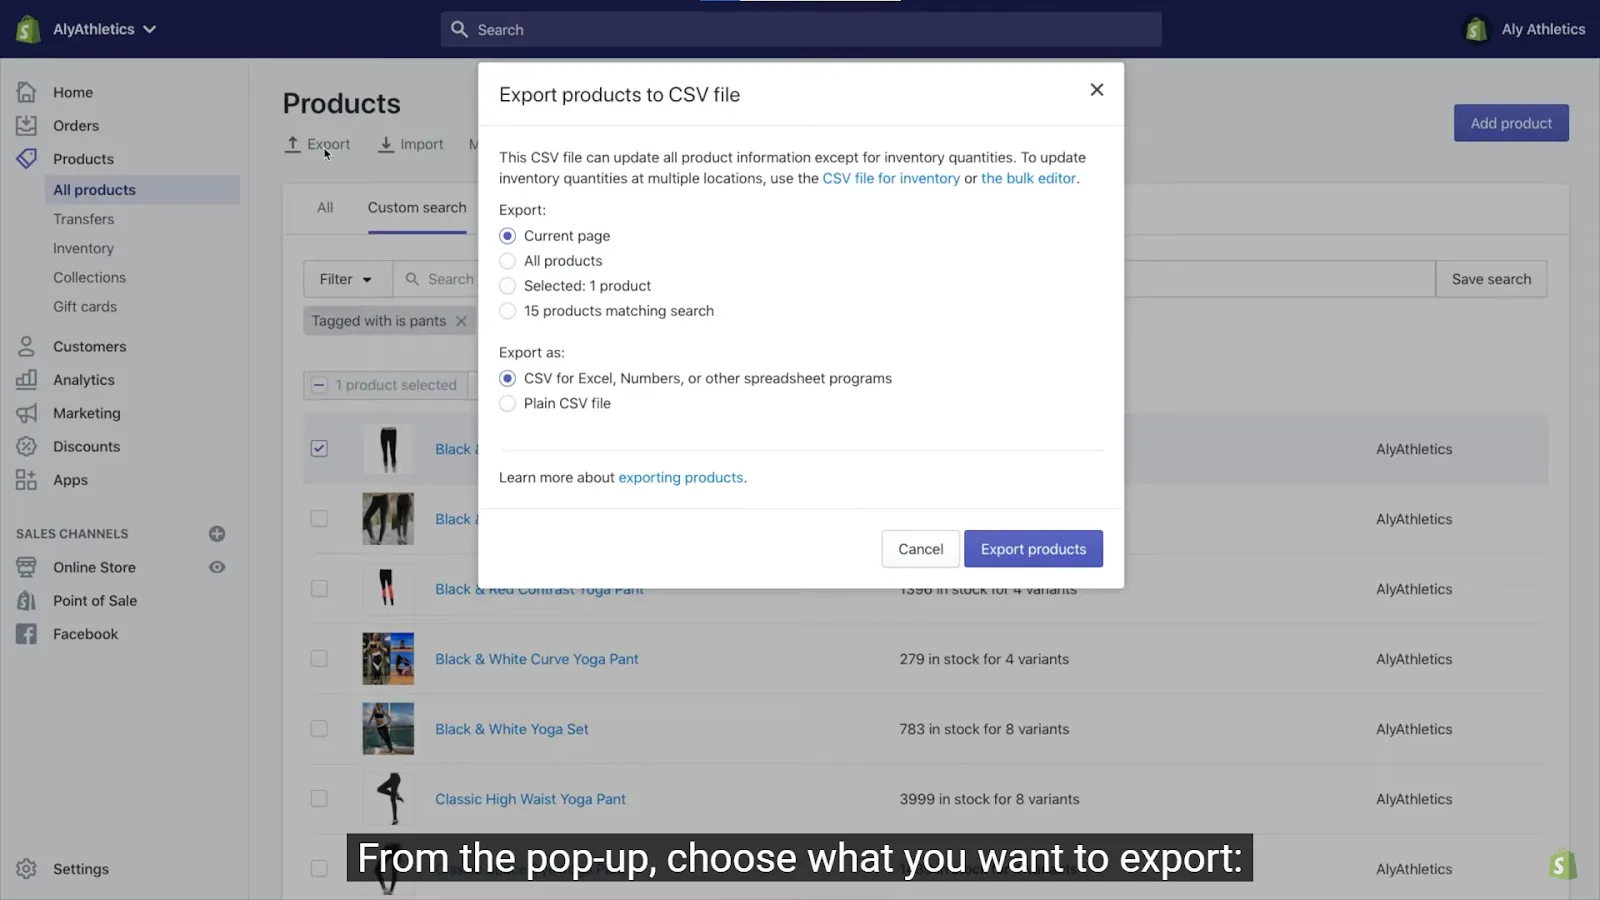The image size is (1600, 900).
Task: Open the Online Store storefront icon
Action: (x=27, y=567)
